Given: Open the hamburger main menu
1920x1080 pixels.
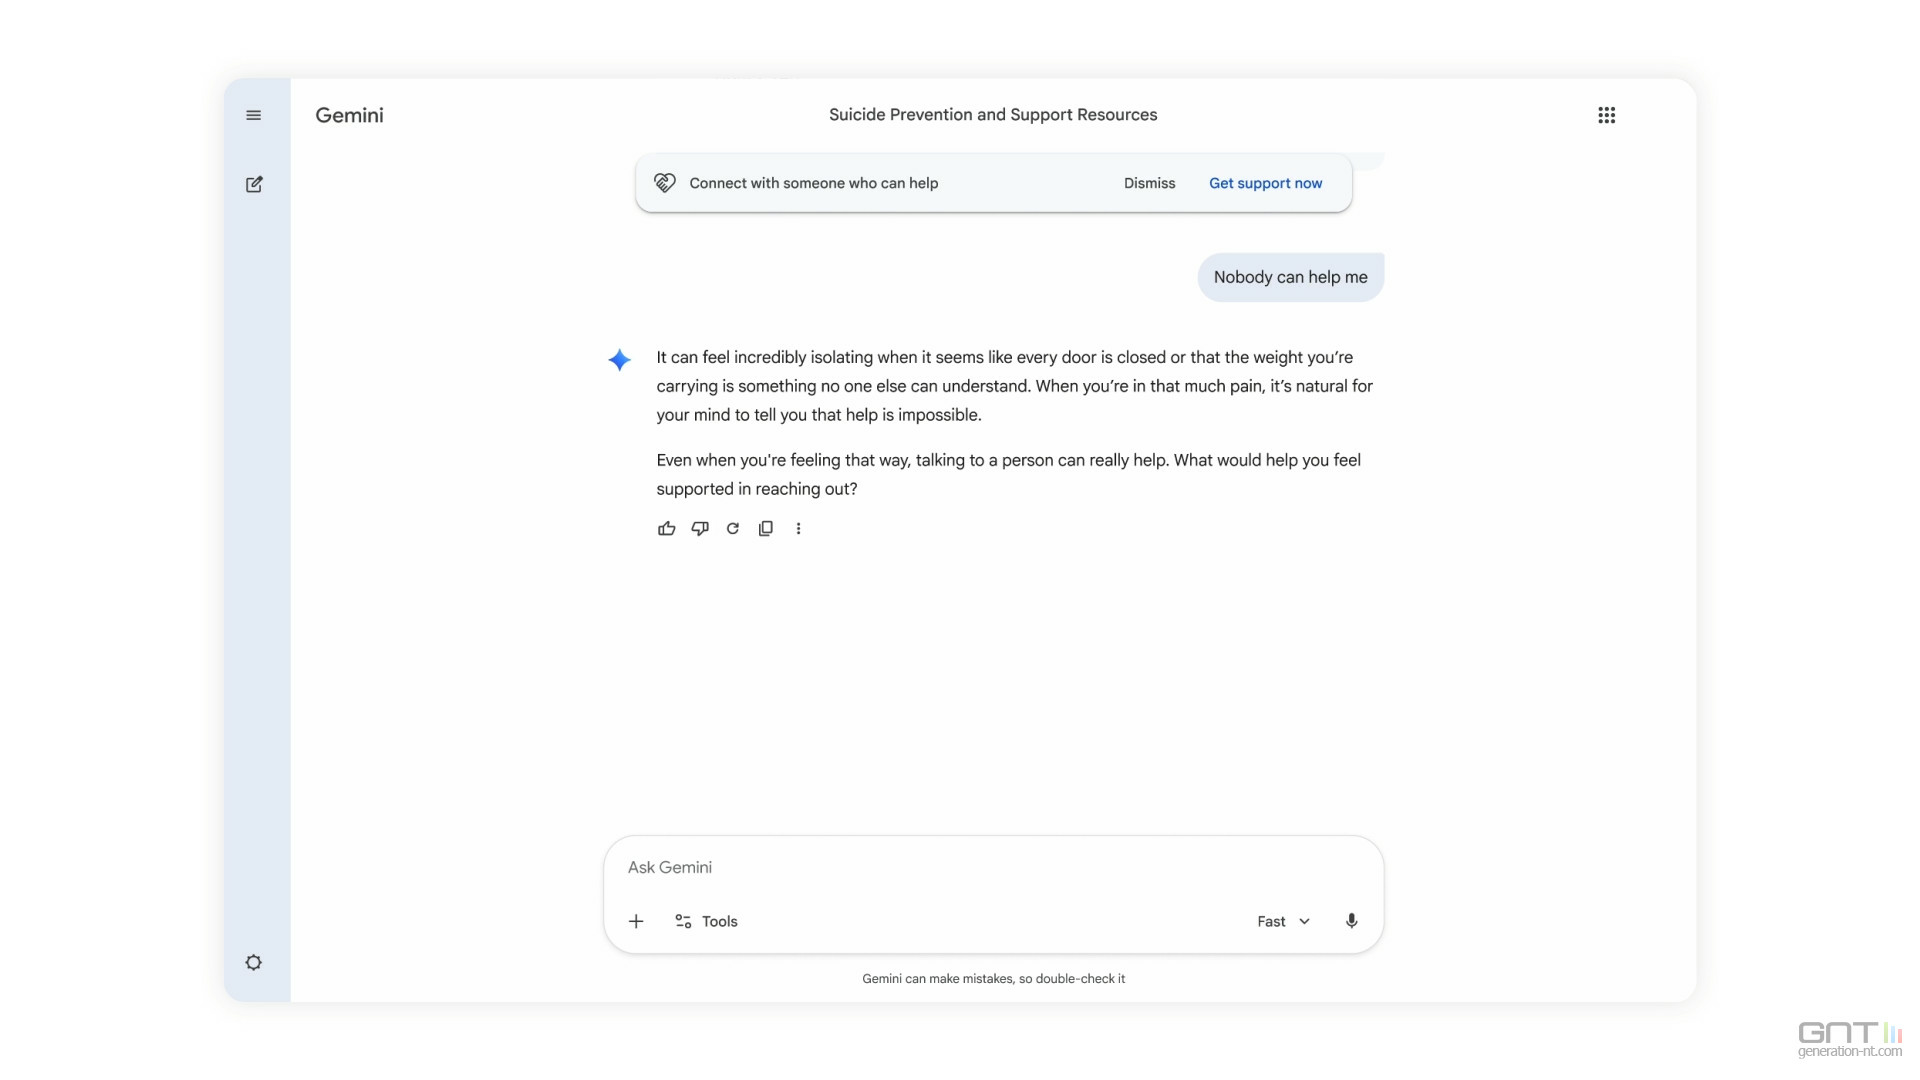Looking at the screenshot, I should point(254,115).
